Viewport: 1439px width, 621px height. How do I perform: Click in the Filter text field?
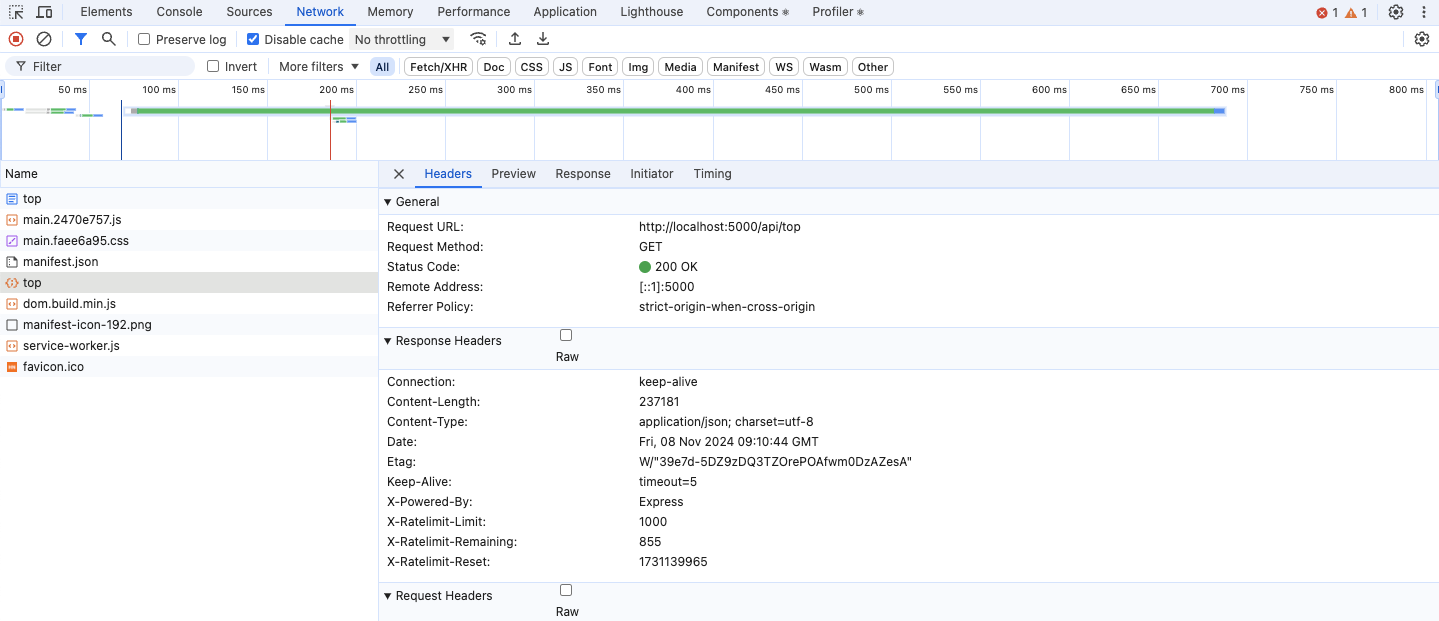110,66
